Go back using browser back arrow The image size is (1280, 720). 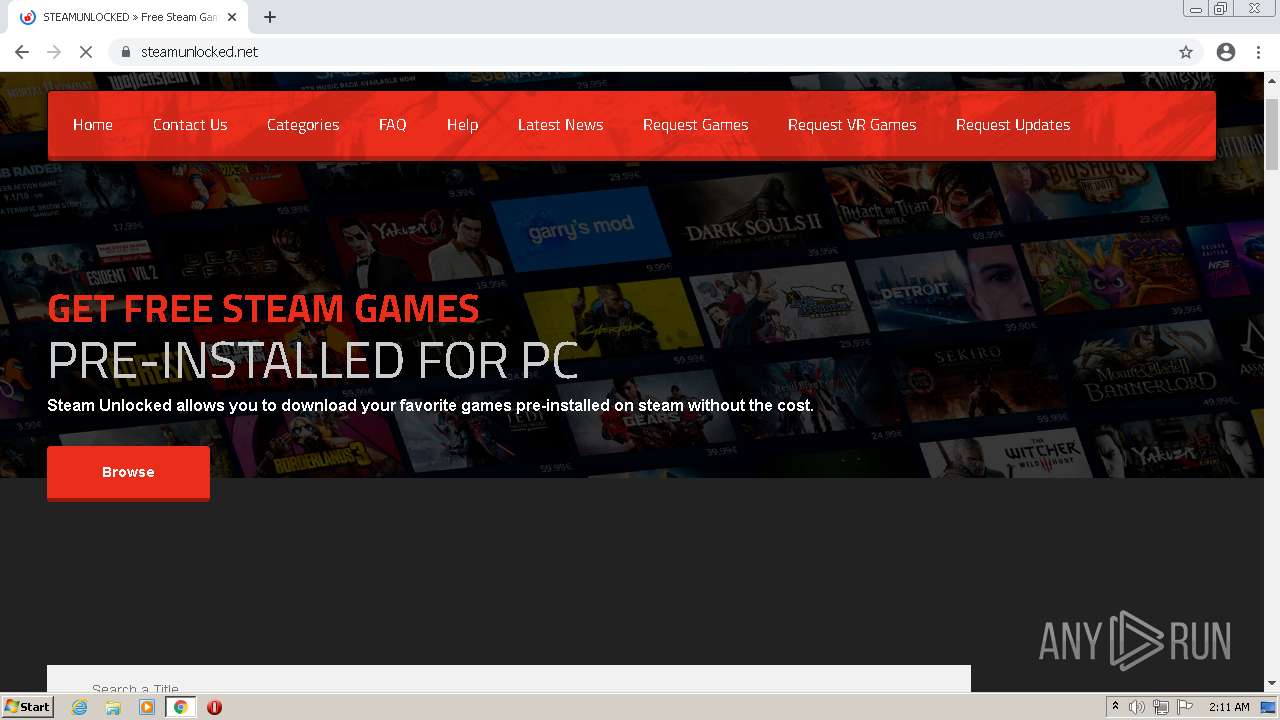click(22, 52)
